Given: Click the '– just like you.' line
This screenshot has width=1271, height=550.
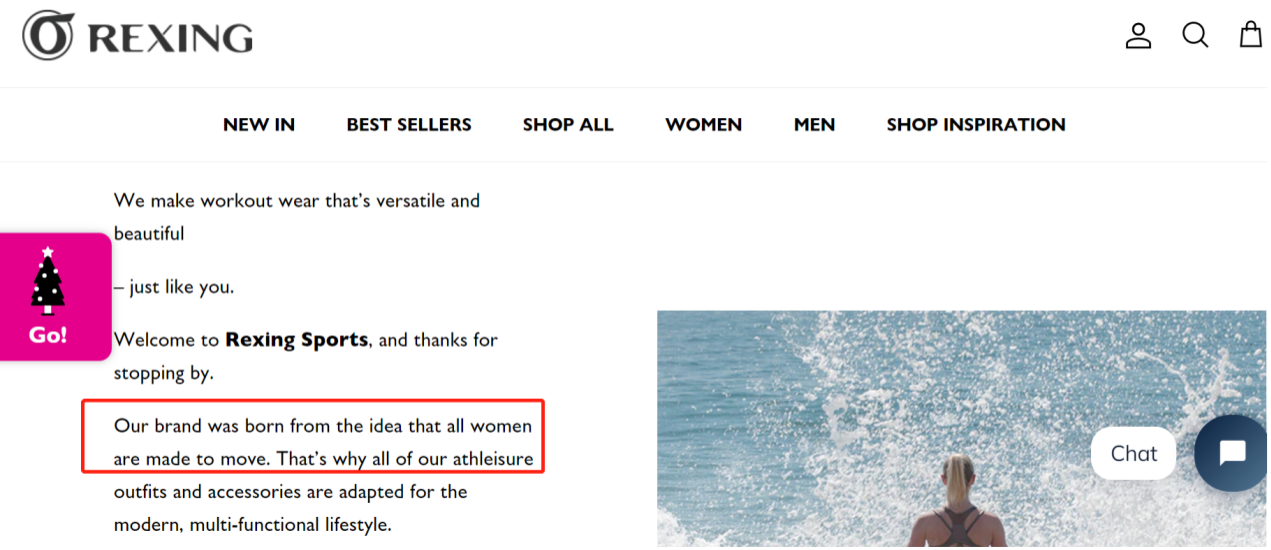Looking at the screenshot, I should (x=173, y=287).
